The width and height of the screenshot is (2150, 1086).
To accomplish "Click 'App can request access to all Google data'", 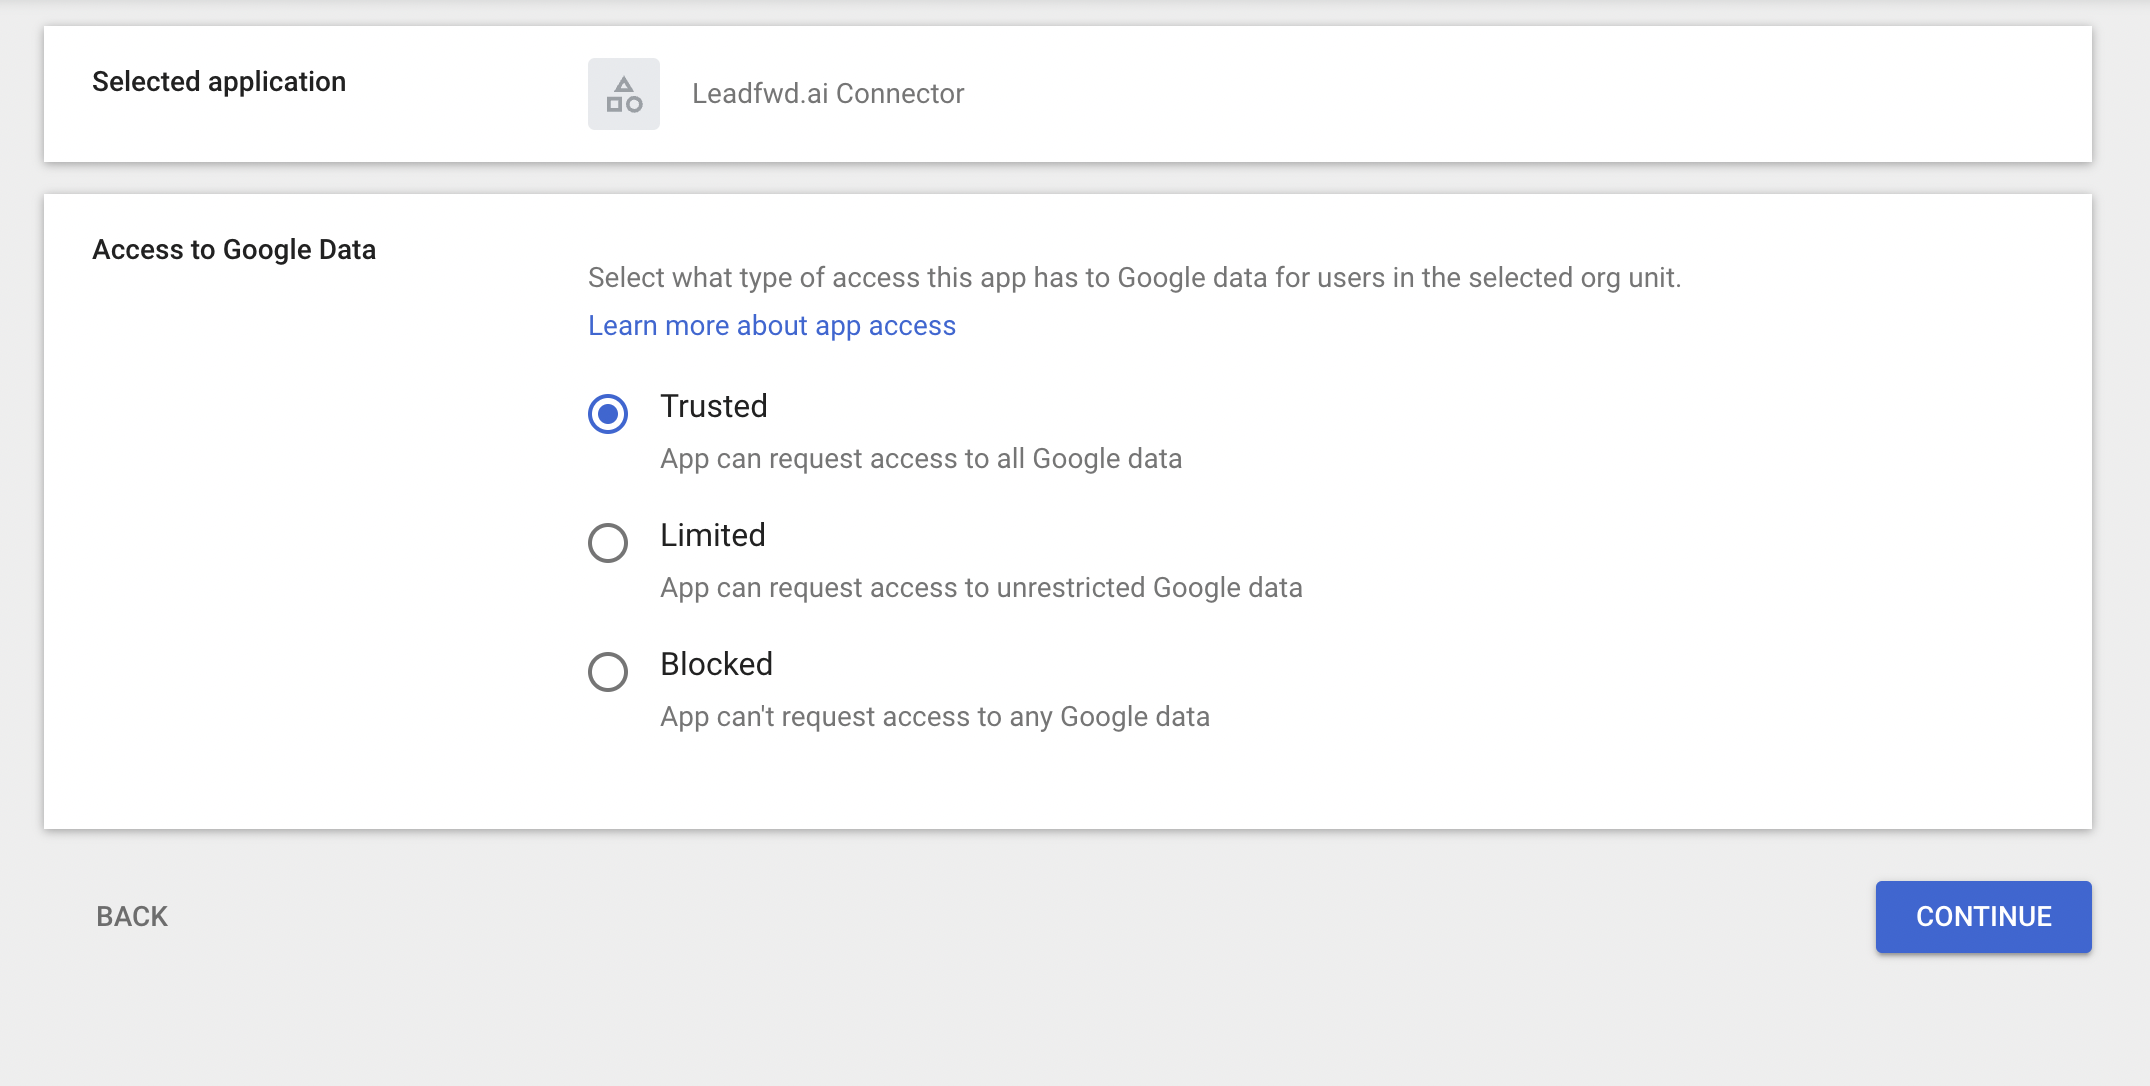I will tap(921, 459).
